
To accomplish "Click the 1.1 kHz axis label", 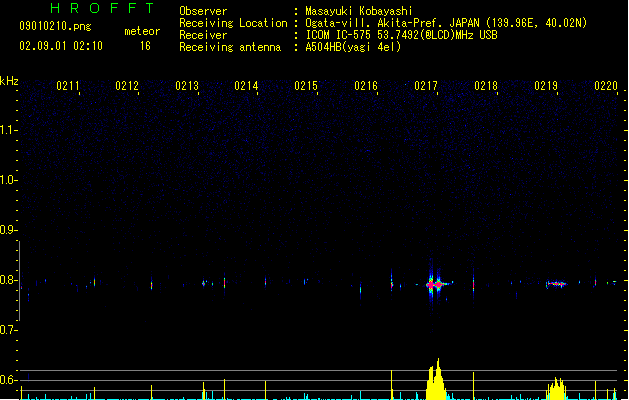I will [x=8, y=130].
